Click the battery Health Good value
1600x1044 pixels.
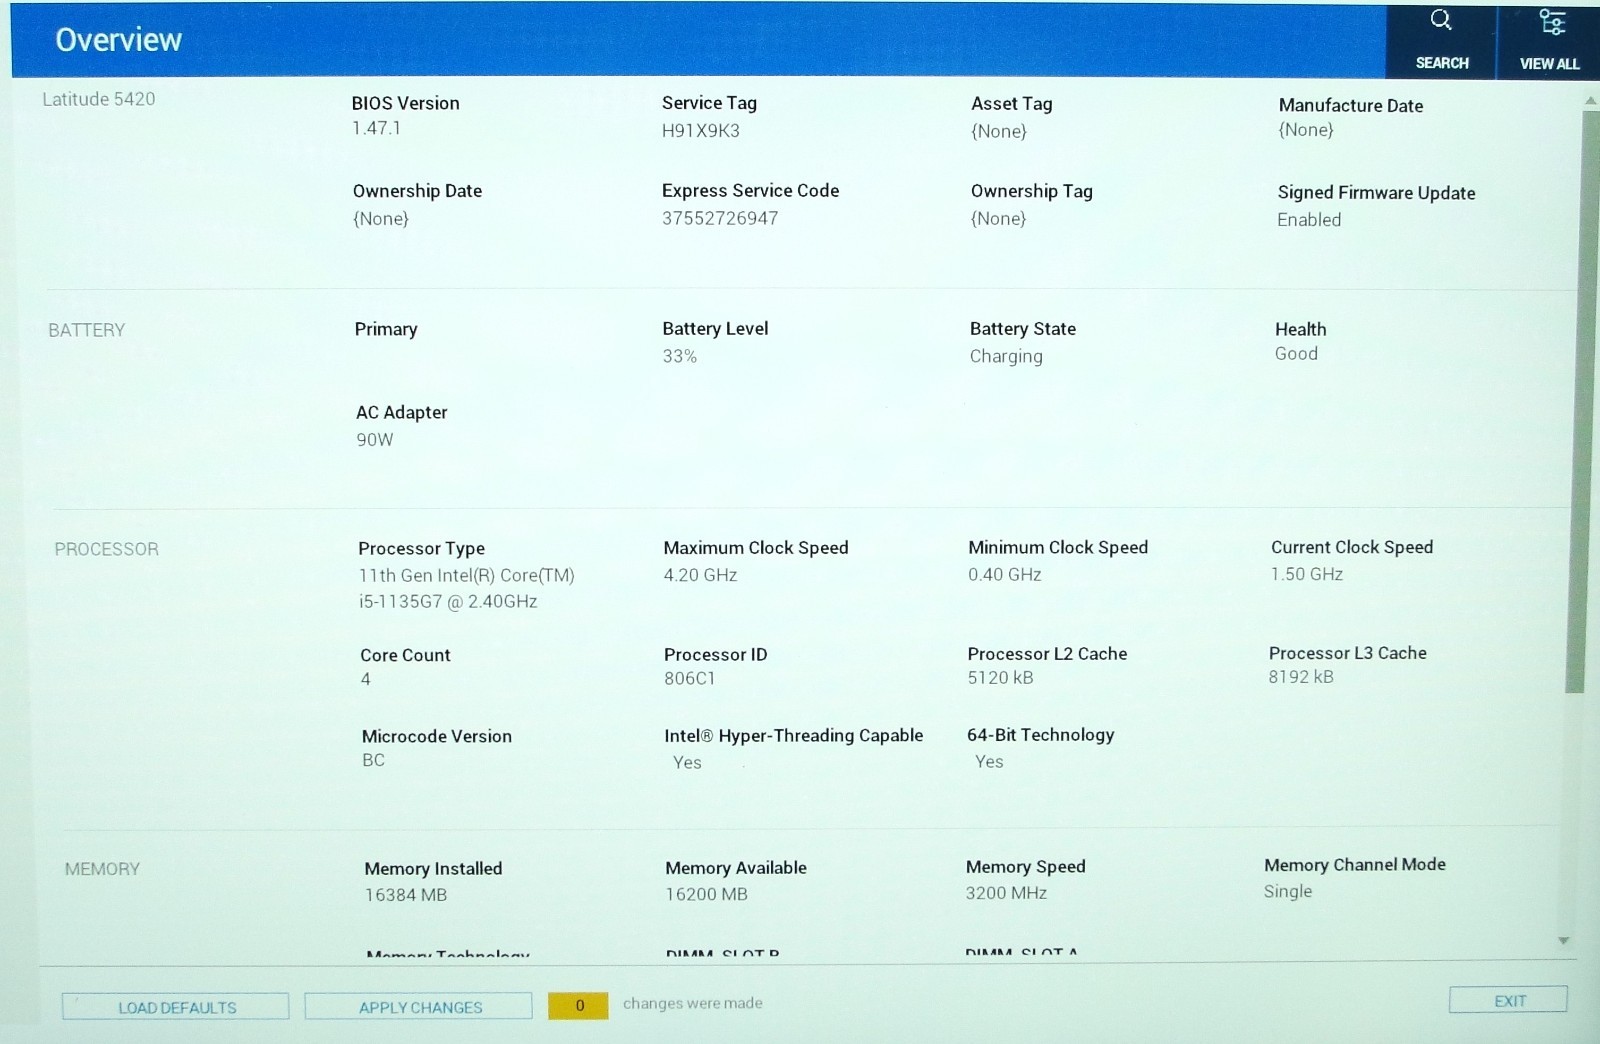pyautogui.click(x=1296, y=353)
